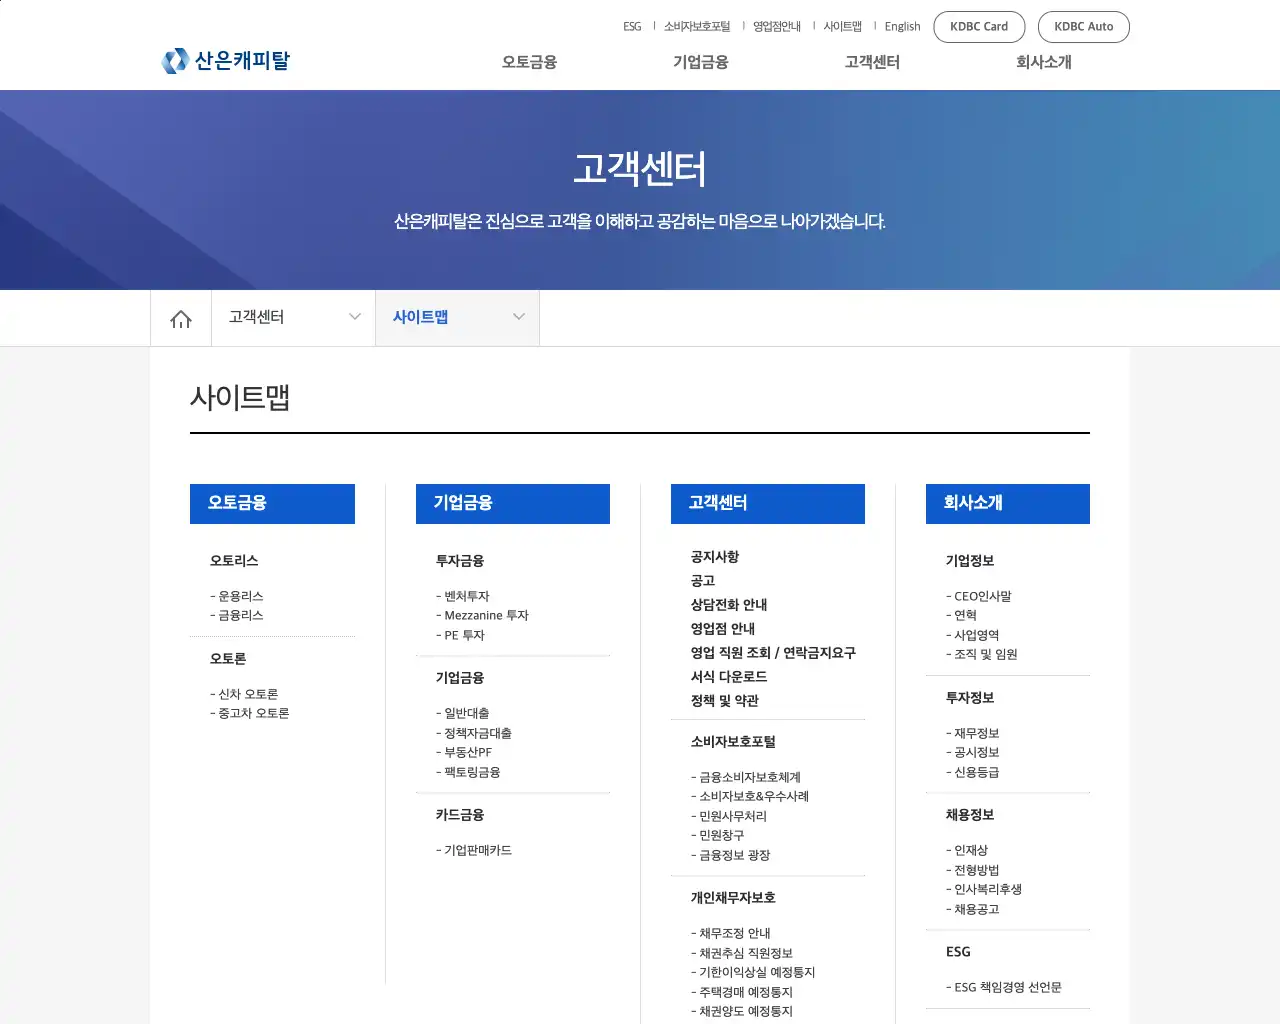Image resolution: width=1280 pixels, height=1024 pixels.
Task: Click the 공지사항 sitemap link
Action: click(x=714, y=556)
